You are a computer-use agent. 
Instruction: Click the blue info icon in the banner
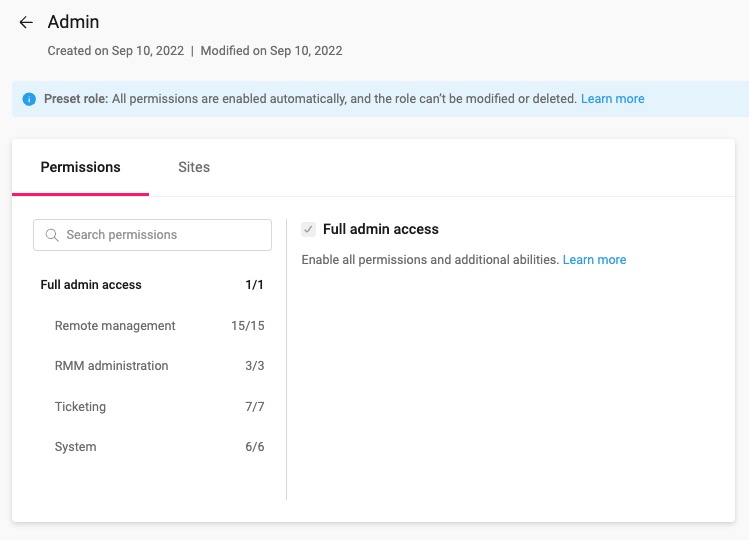click(x=29, y=99)
